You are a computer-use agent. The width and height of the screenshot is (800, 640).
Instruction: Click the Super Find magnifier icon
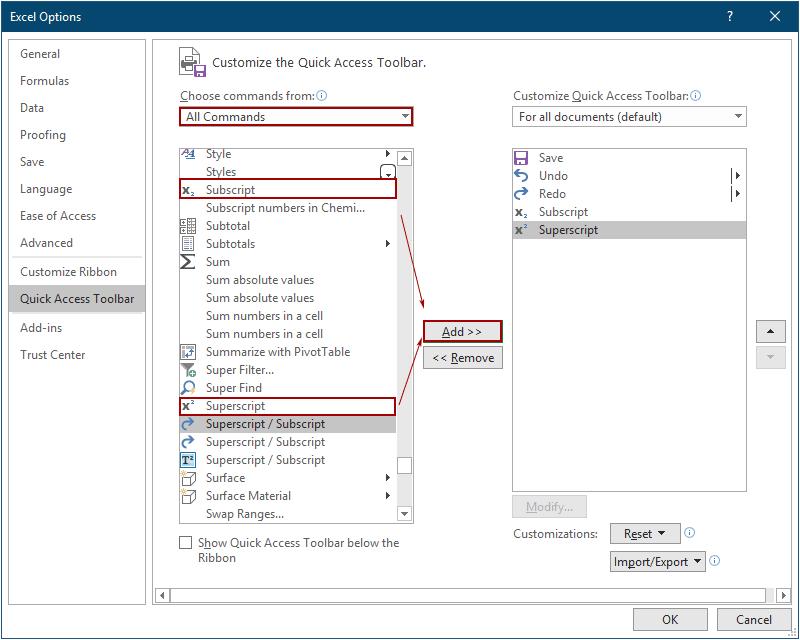point(187,388)
